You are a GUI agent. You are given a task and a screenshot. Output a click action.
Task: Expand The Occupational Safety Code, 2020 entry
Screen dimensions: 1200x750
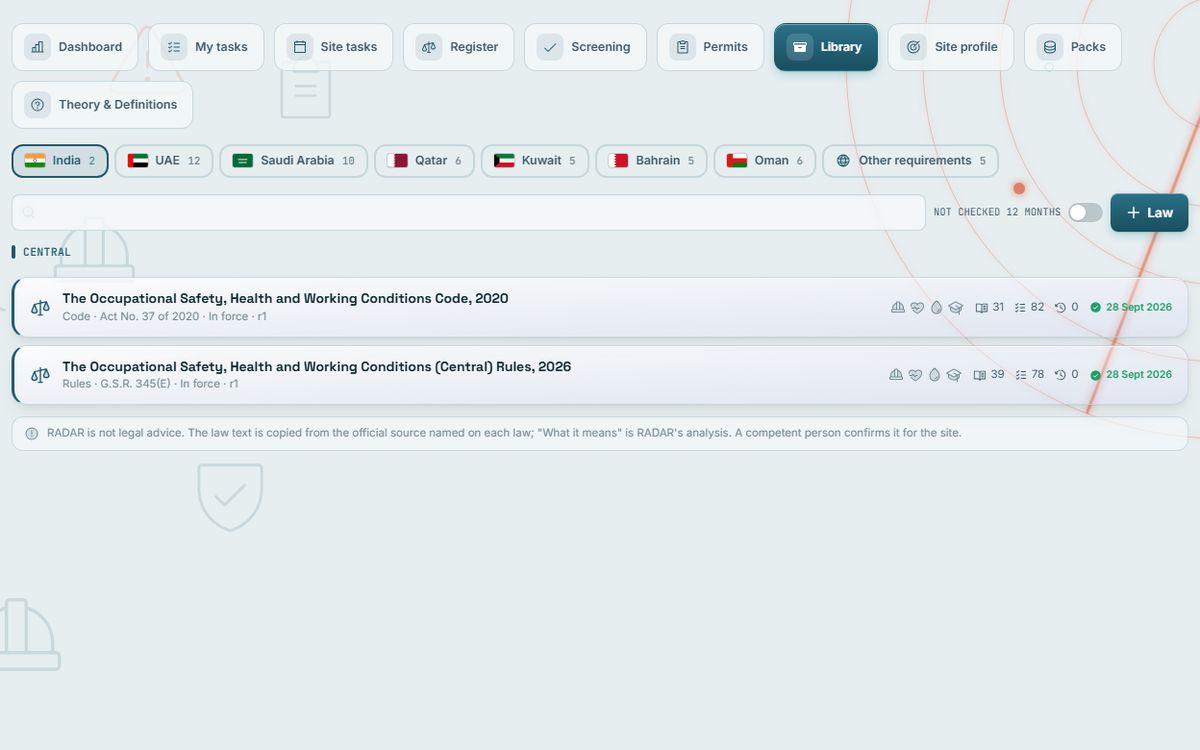(x=600, y=307)
